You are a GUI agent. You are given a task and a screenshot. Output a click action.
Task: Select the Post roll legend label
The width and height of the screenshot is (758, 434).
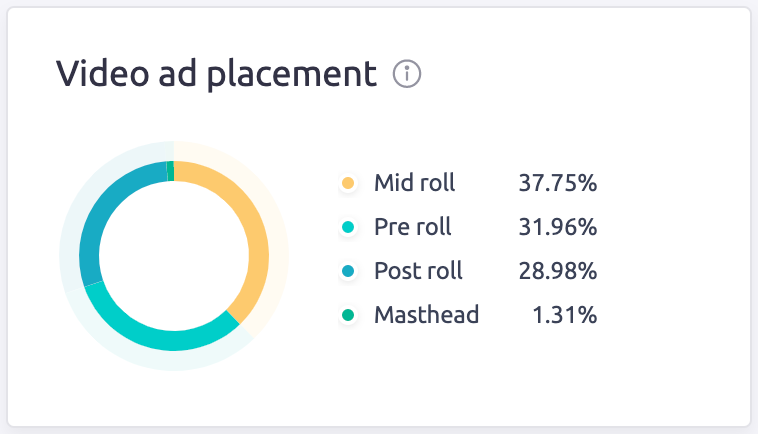(418, 271)
